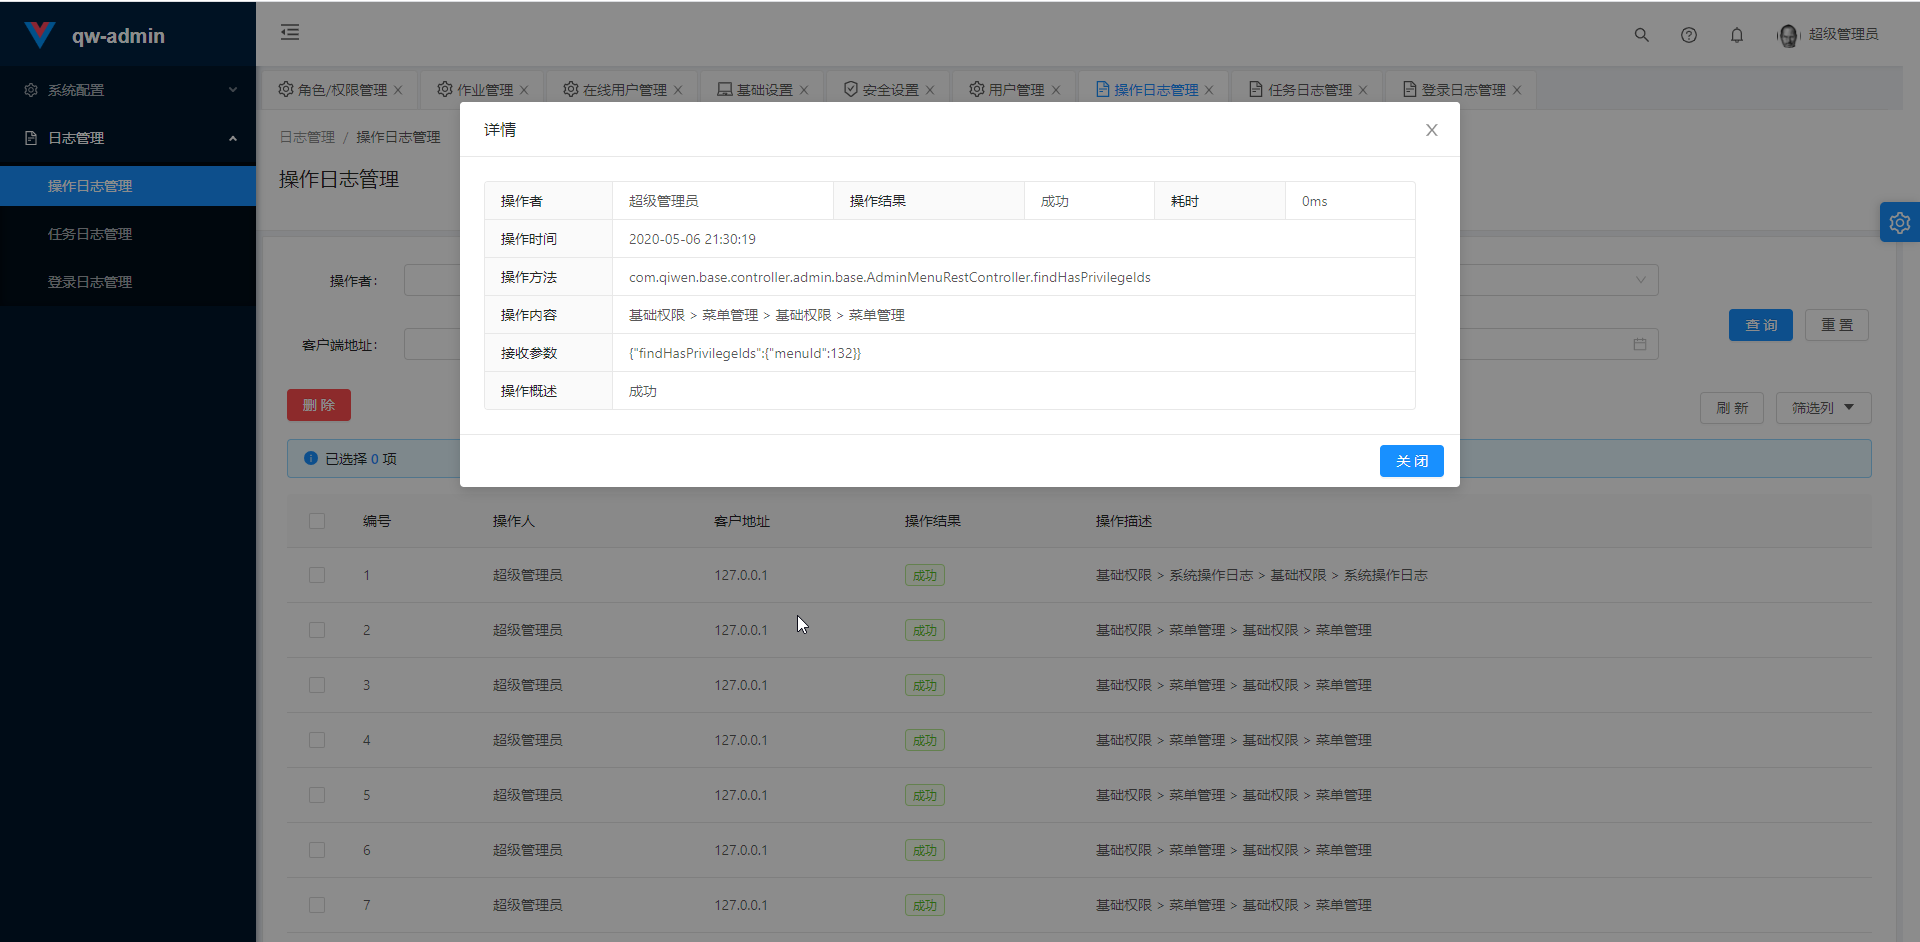Open the search magnifier icon in header
The width and height of the screenshot is (1920, 942).
pos(1641,34)
